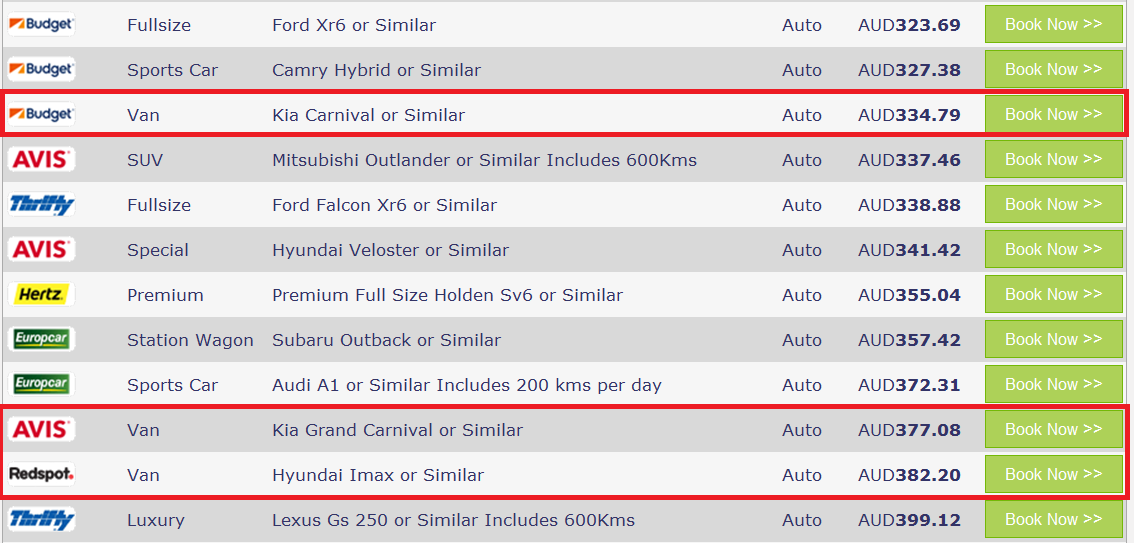Book the Audi A1 for AUD372.31
This screenshot has width=1134, height=543.
point(1053,385)
